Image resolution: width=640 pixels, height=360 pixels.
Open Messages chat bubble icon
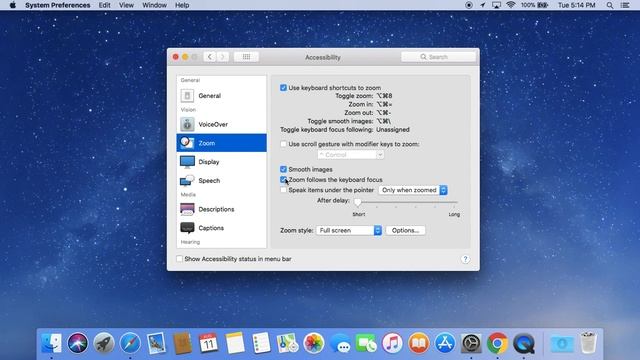340,343
